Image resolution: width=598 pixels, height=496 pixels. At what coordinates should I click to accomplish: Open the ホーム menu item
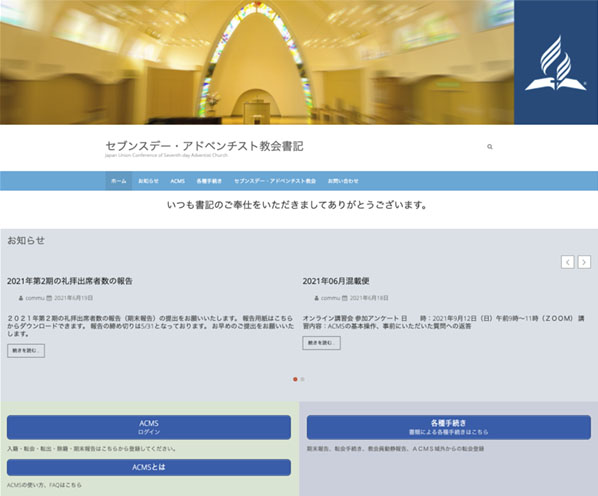[x=119, y=181]
